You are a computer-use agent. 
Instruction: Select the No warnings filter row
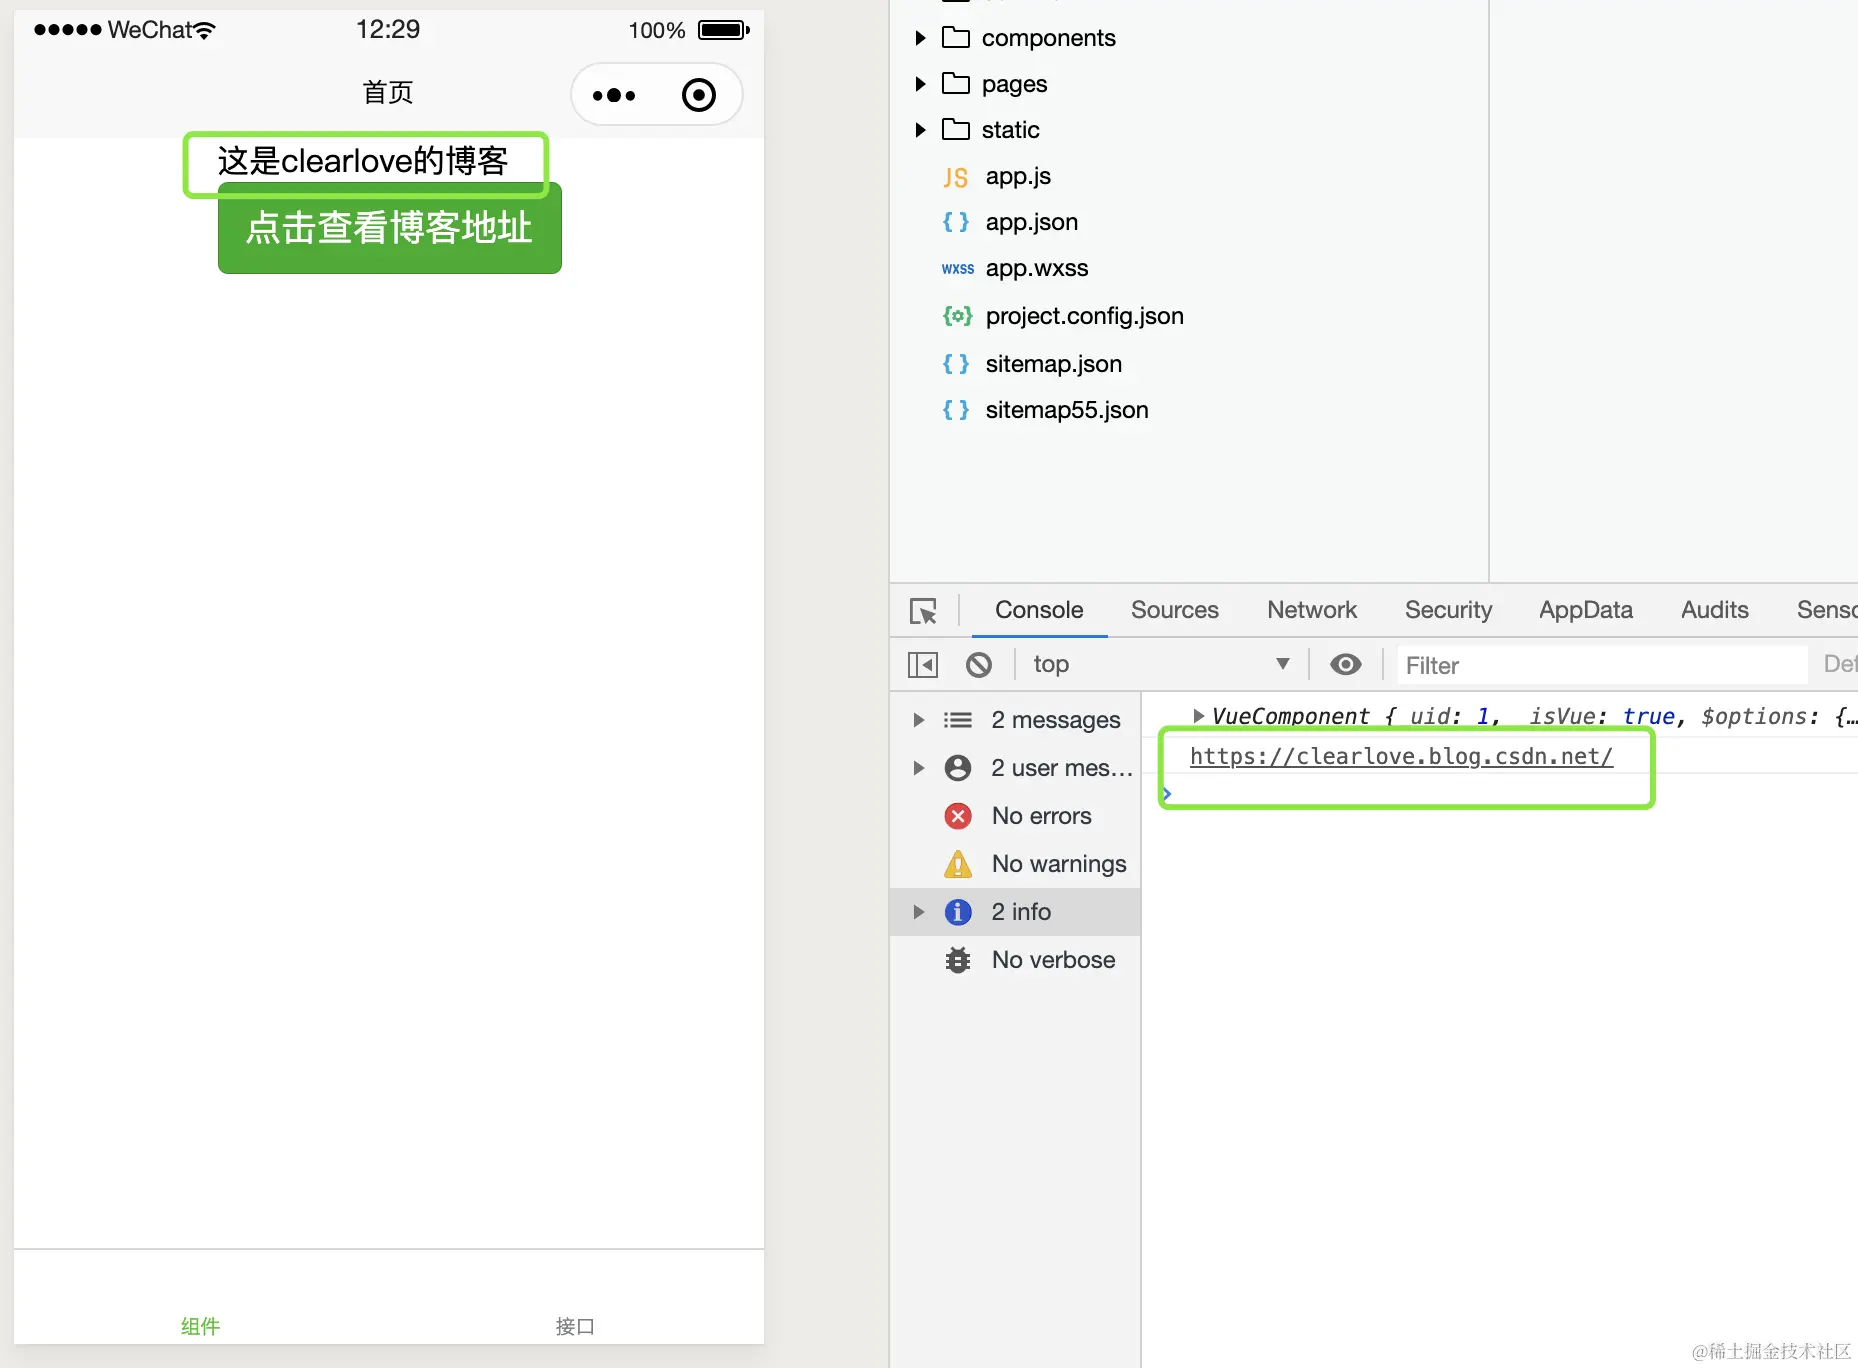pos(1015,864)
